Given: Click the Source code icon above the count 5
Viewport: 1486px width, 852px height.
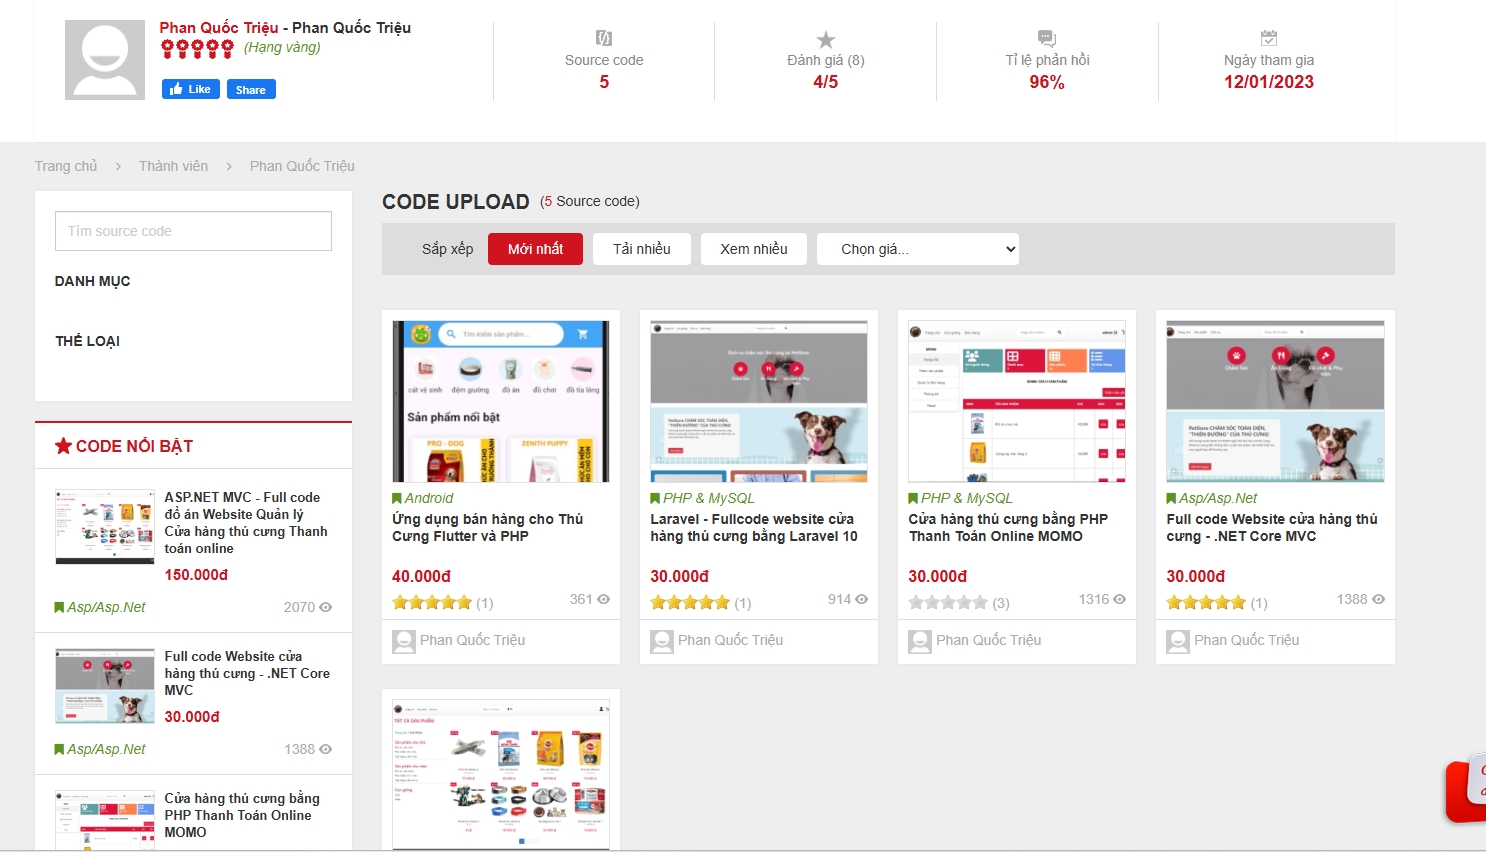Looking at the screenshot, I should 604,38.
